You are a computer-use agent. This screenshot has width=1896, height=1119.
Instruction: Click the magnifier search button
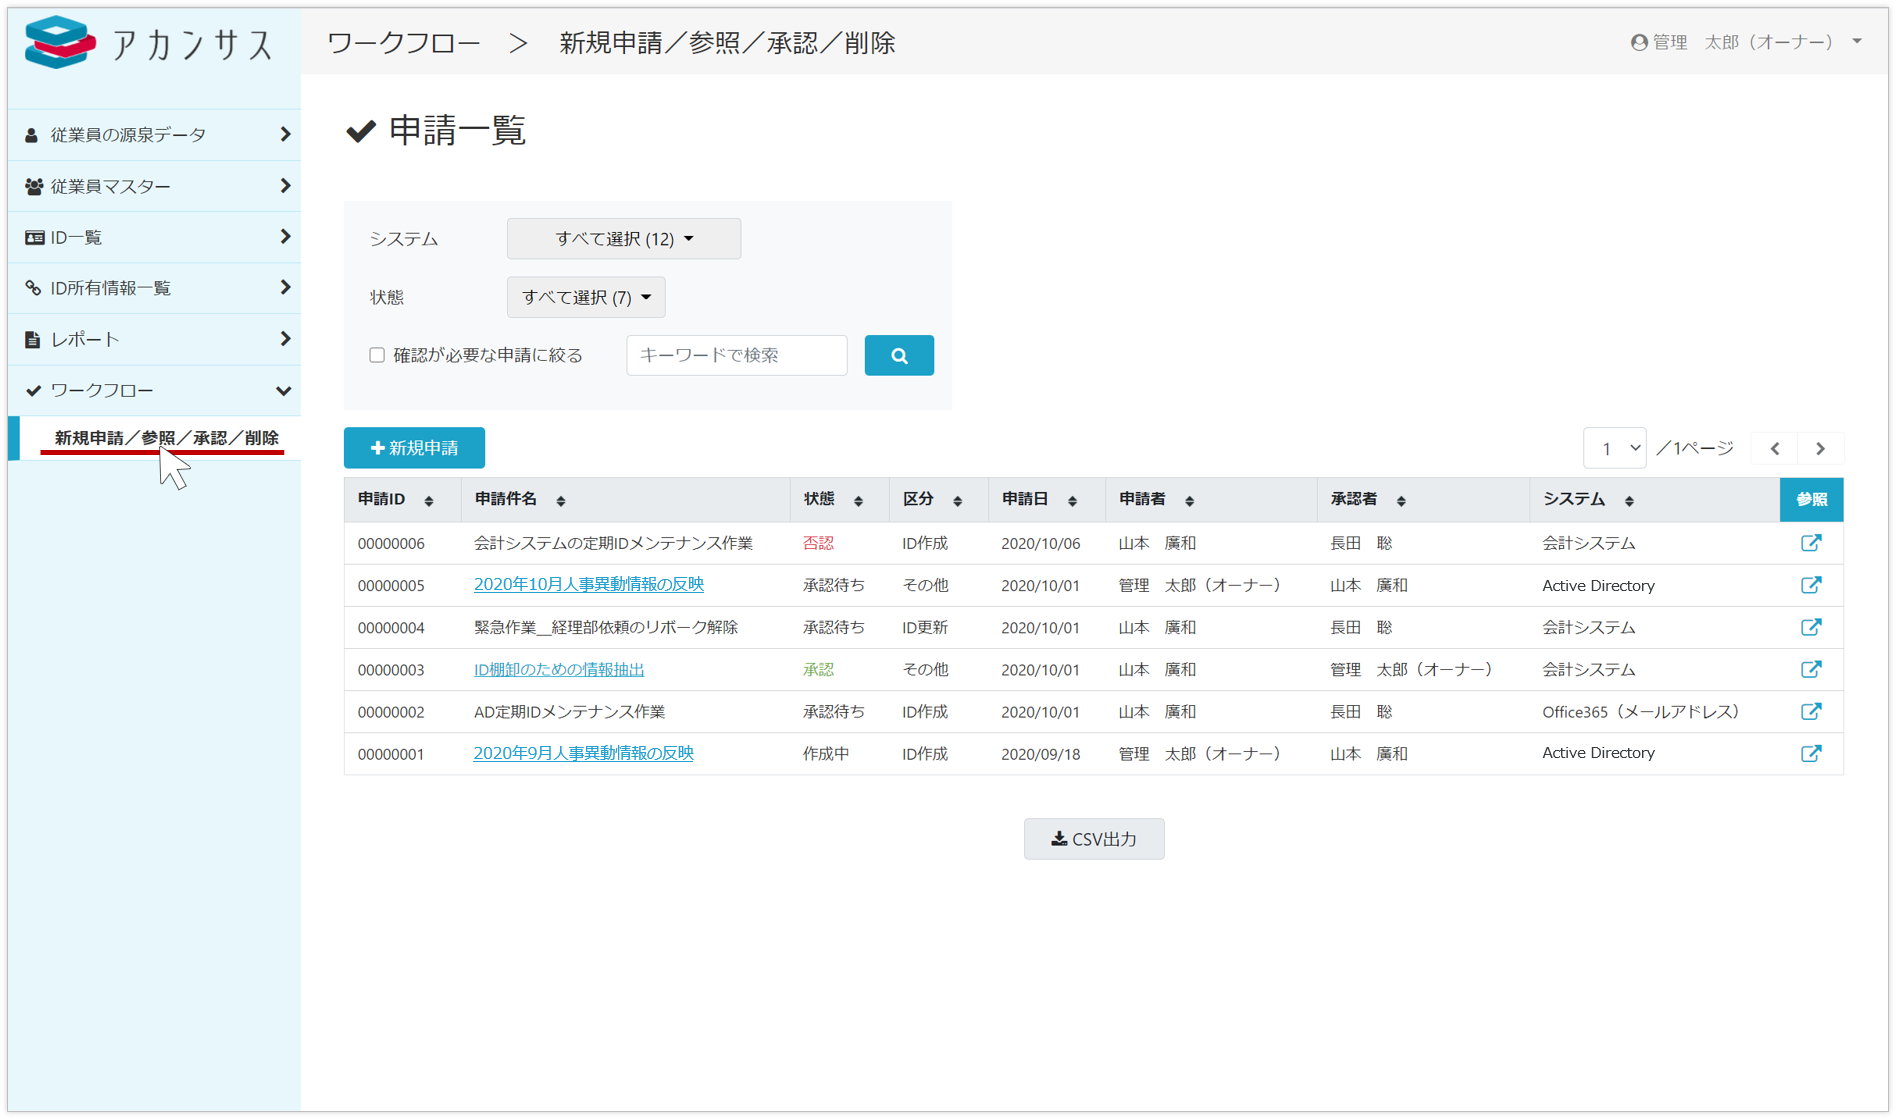[898, 355]
